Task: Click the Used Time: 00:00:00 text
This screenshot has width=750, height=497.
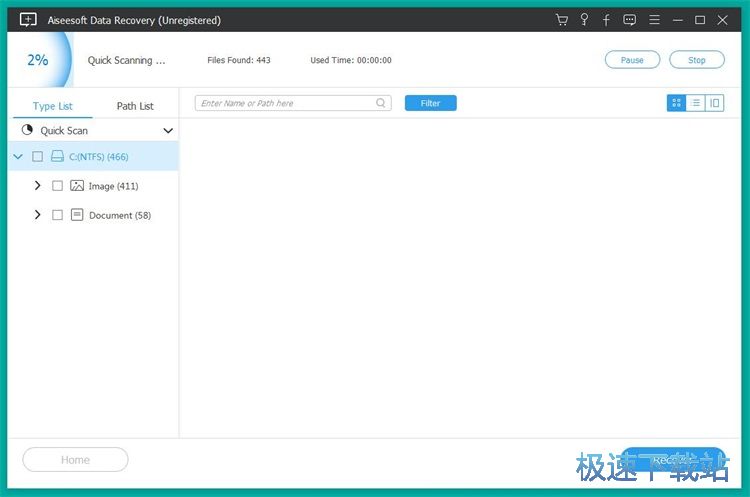Action: (351, 60)
